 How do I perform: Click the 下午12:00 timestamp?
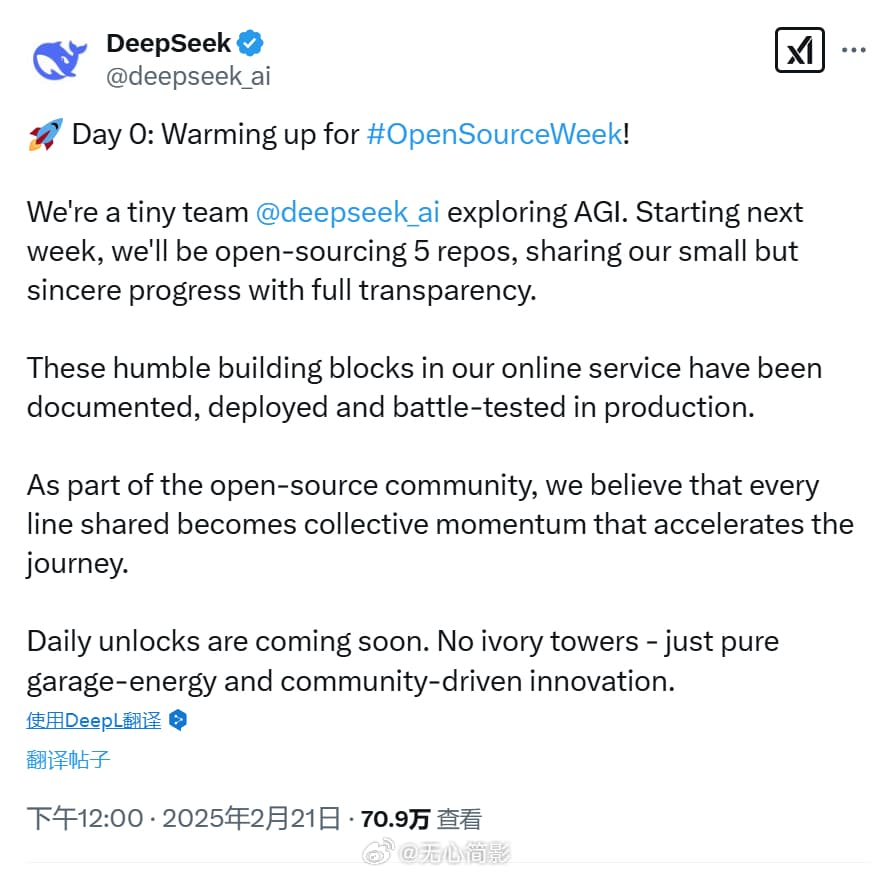pyautogui.click(x=84, y=819)
